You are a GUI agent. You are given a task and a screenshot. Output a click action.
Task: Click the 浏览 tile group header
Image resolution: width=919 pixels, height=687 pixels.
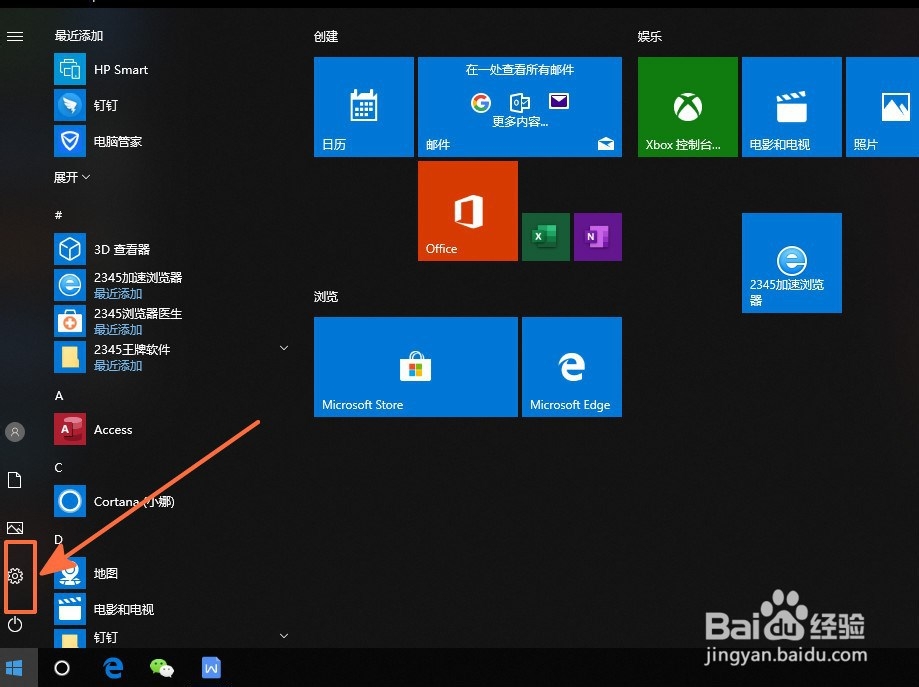326,297
